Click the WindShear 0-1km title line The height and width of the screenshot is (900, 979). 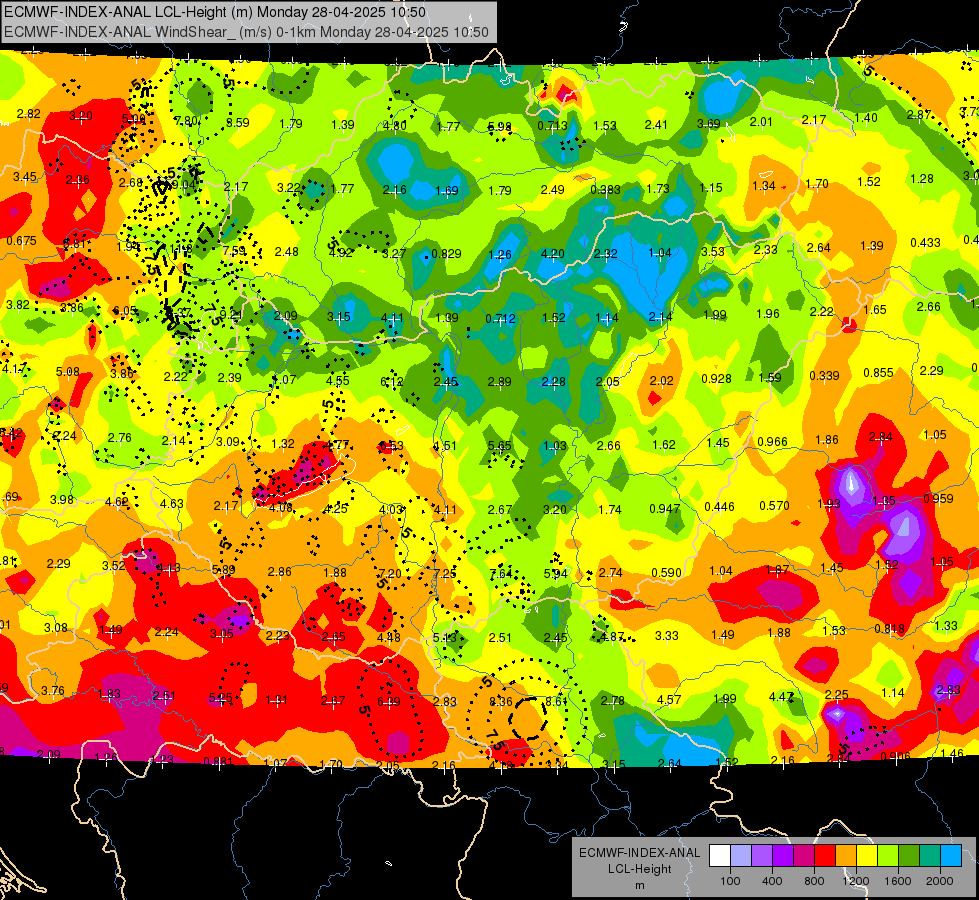point(246,32)
